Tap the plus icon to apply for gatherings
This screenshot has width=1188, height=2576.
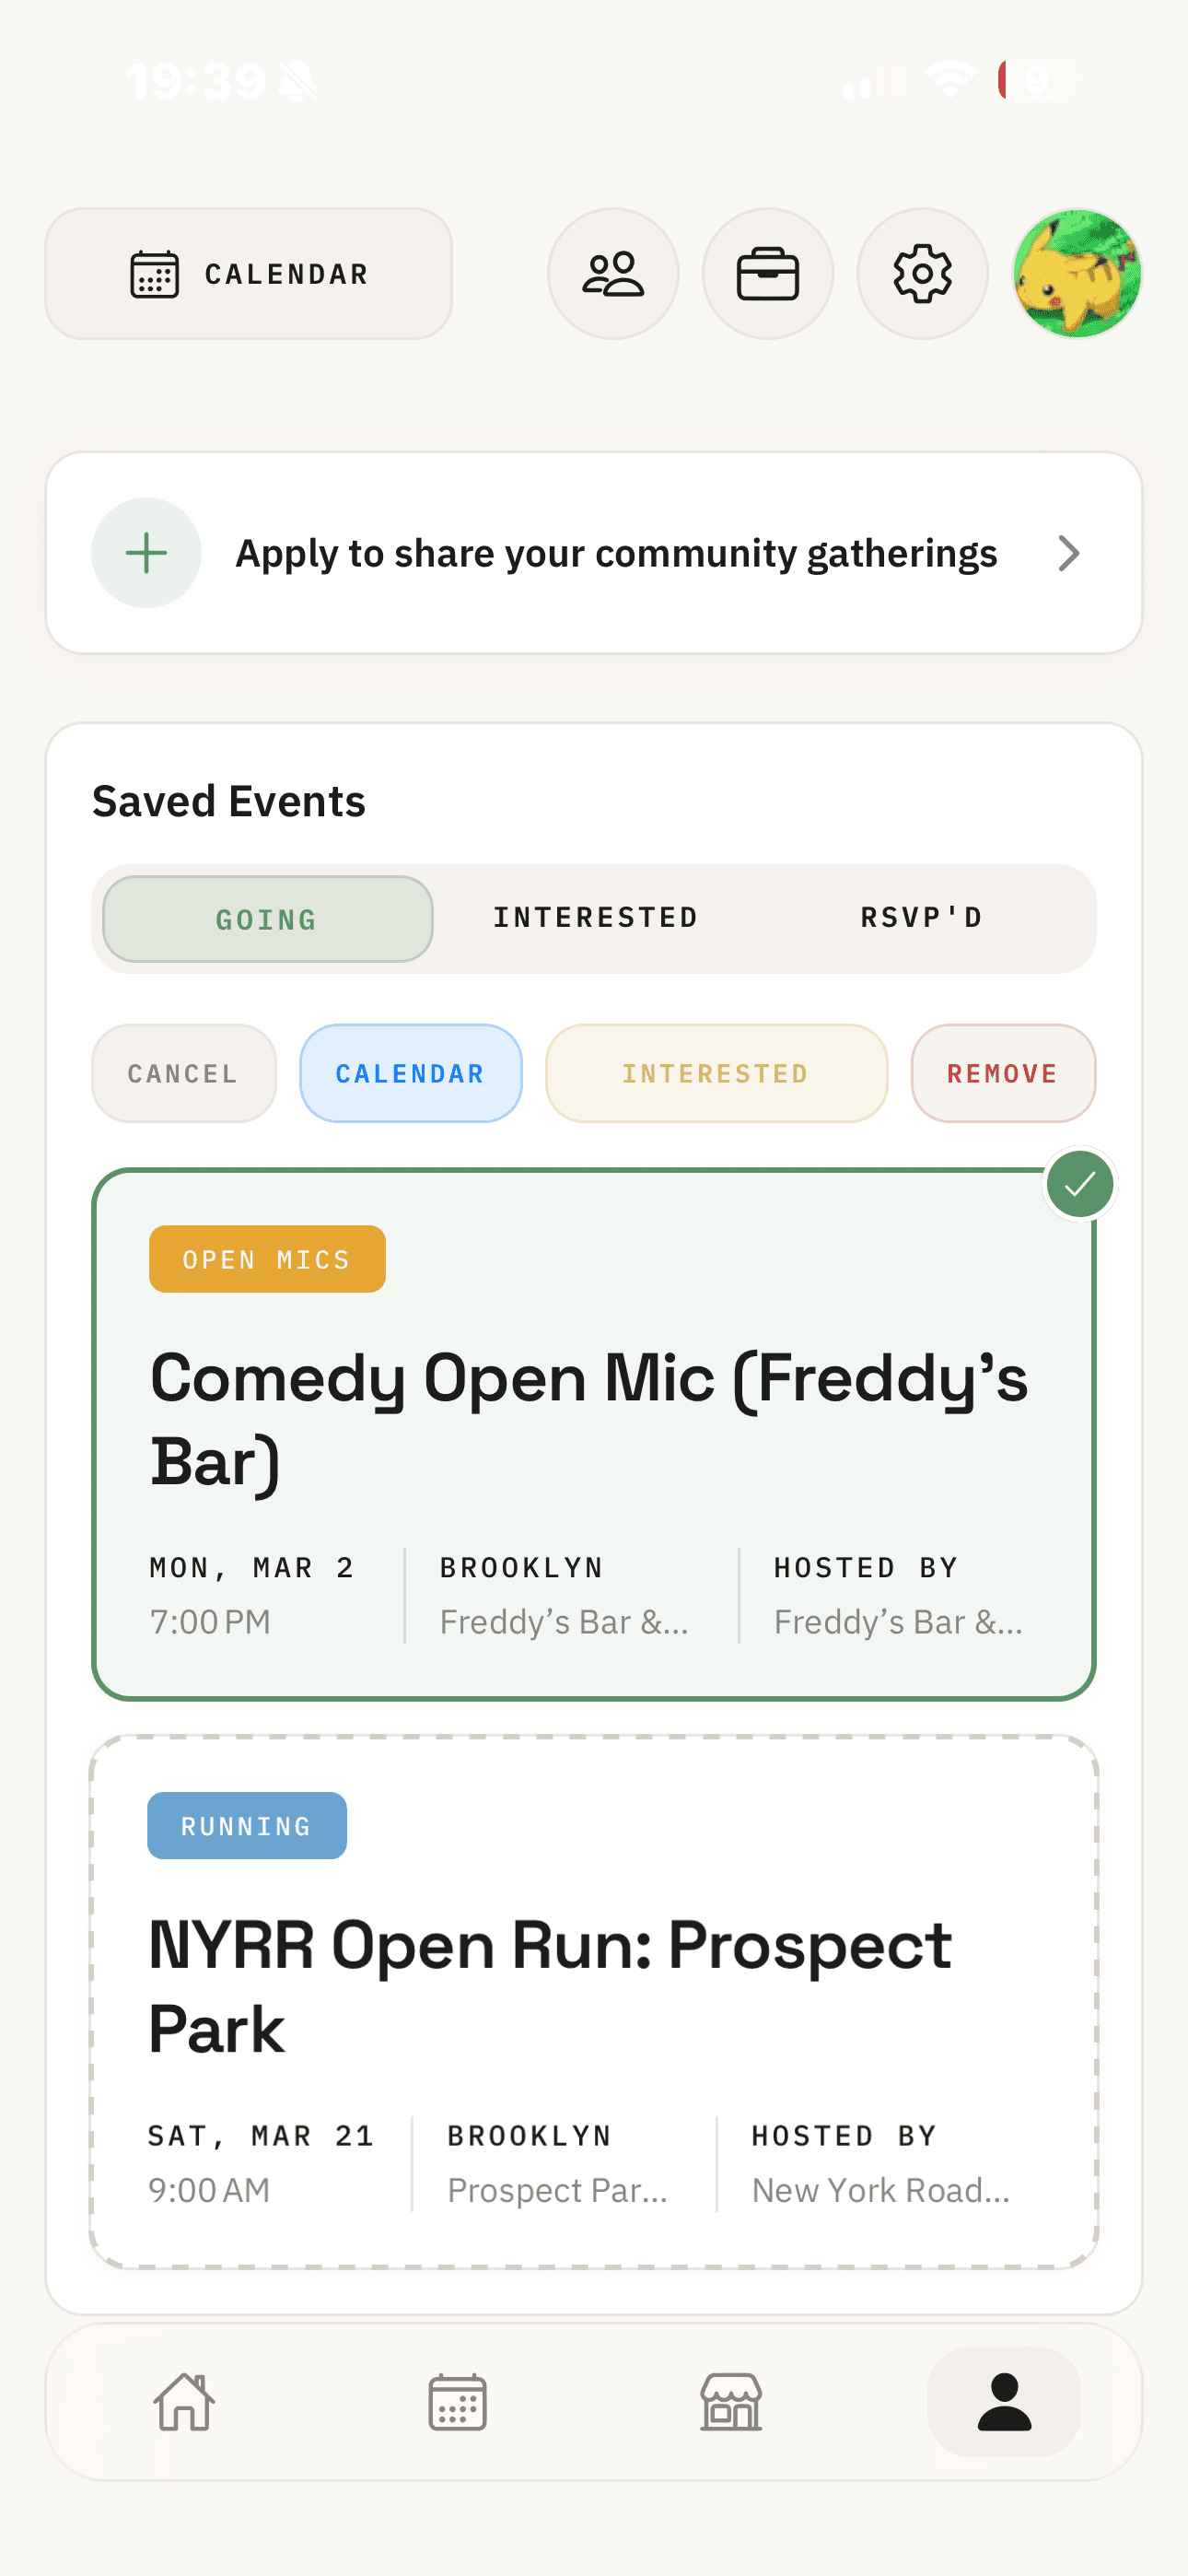pos(146,553)
